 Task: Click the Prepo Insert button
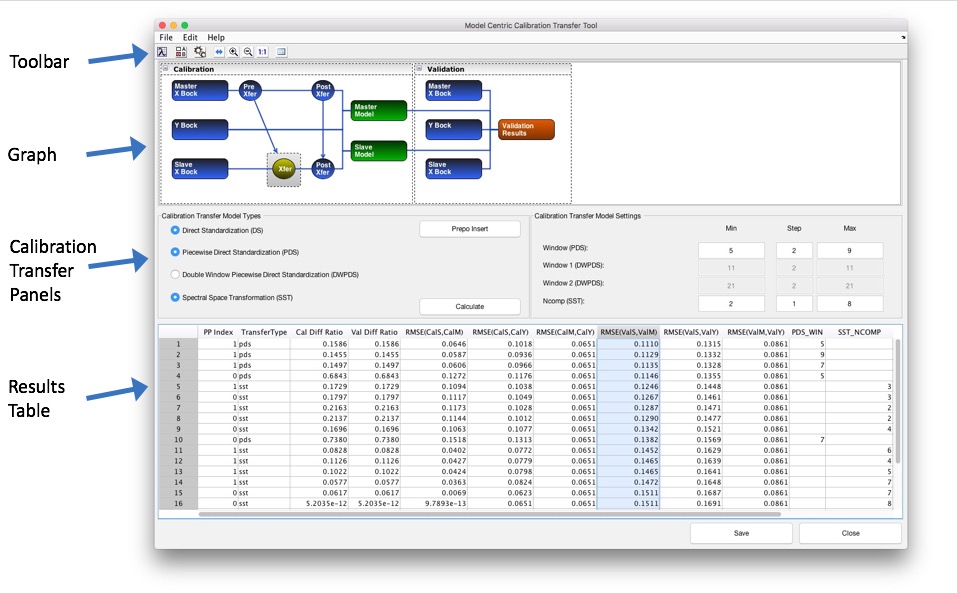469,229
